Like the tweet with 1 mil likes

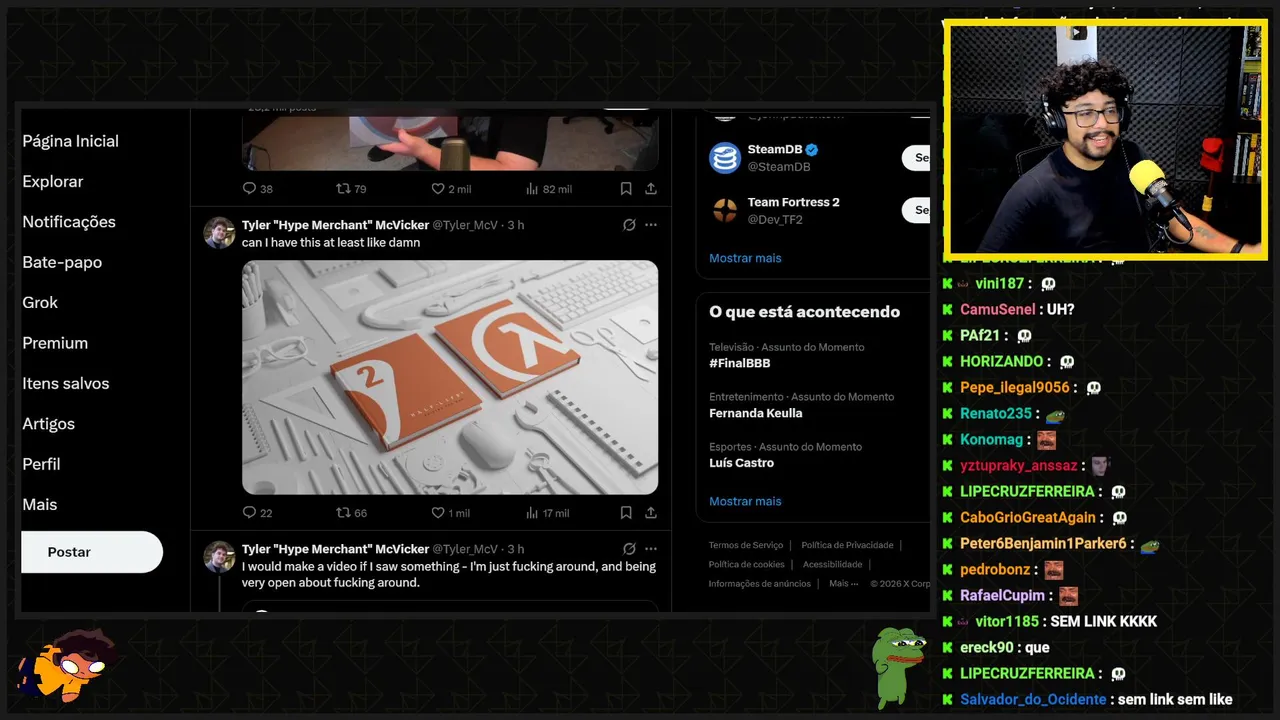437,512
